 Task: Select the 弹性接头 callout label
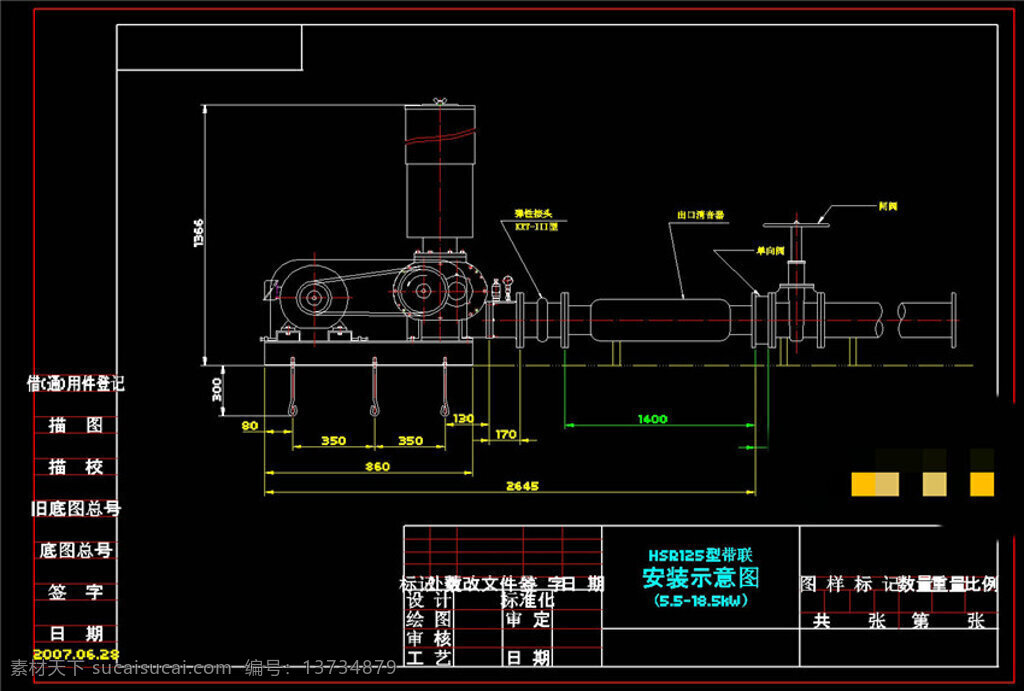tap(534, 214)
